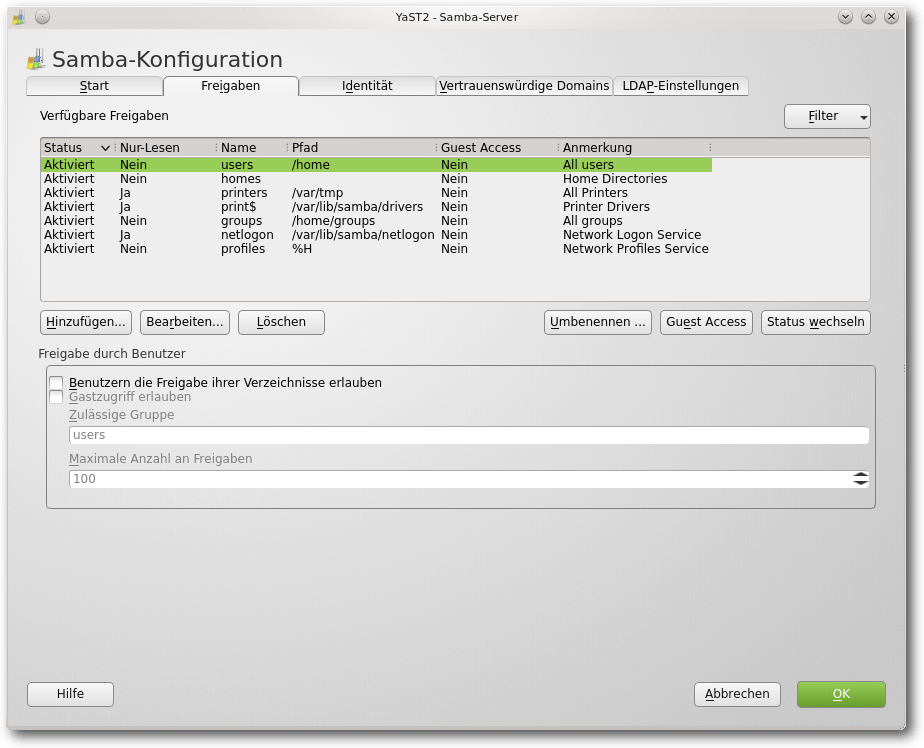Open the Identität tab

point(367,86)
